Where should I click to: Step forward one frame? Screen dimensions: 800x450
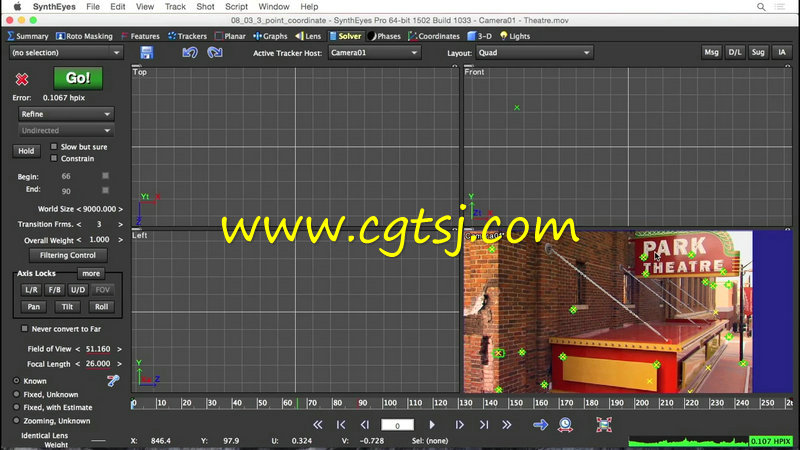pos(459,424)
